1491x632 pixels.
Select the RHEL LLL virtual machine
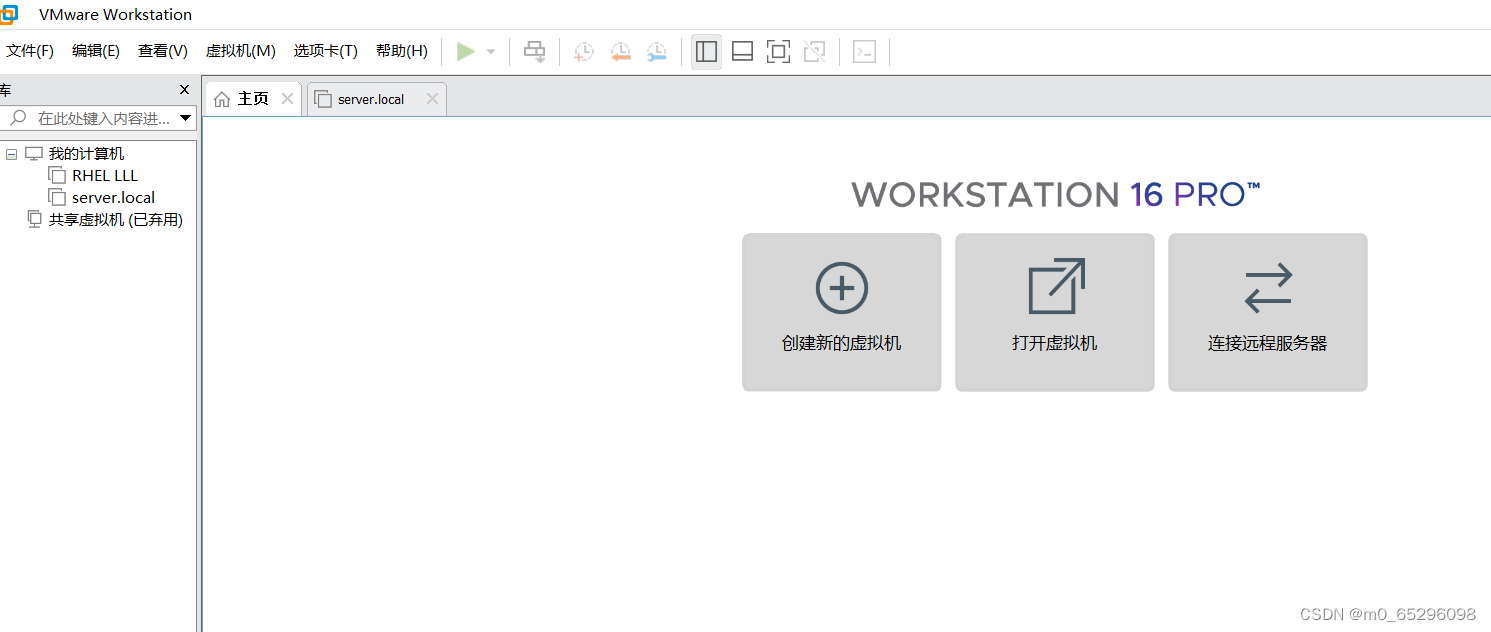pyautogui.click(x=105, y=175)
